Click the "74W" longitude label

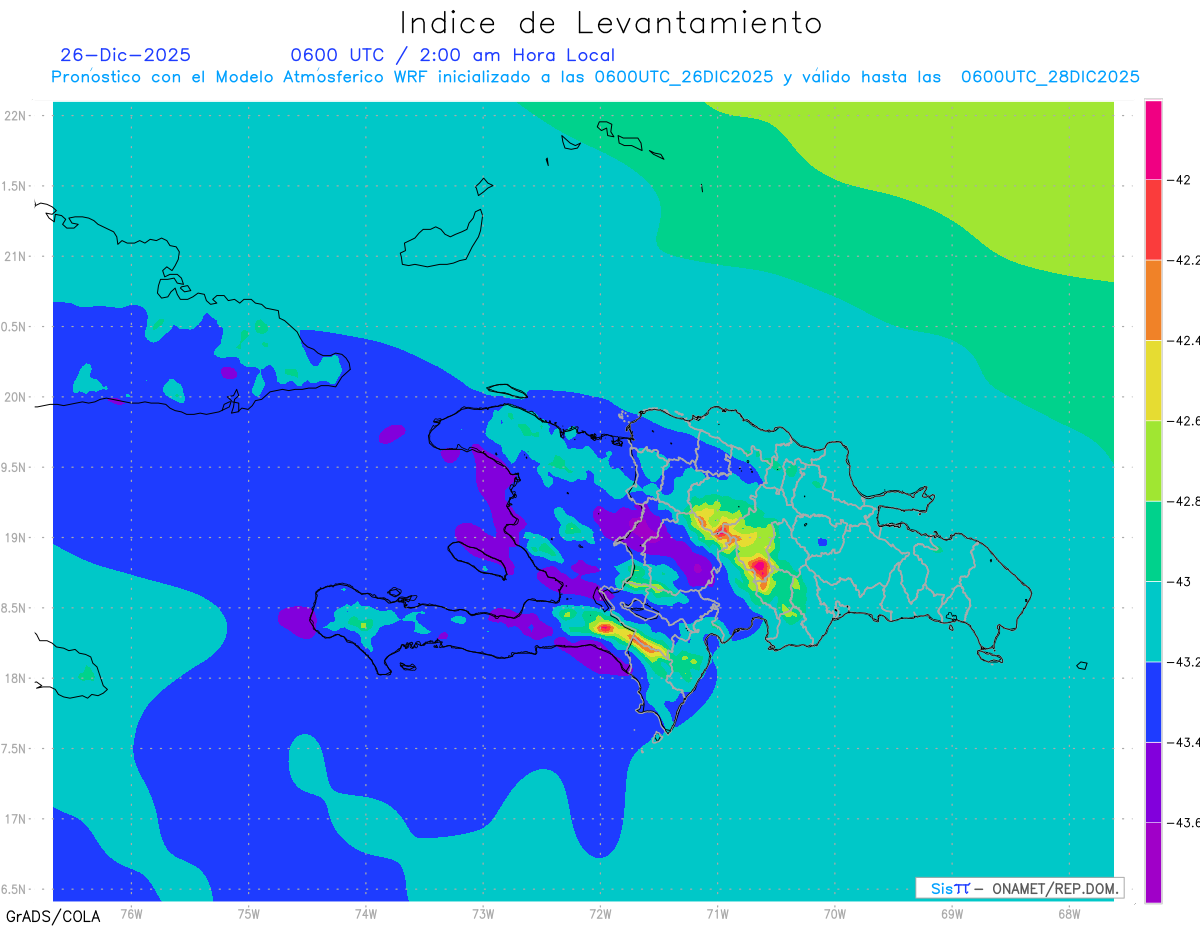tap(366, 914)
